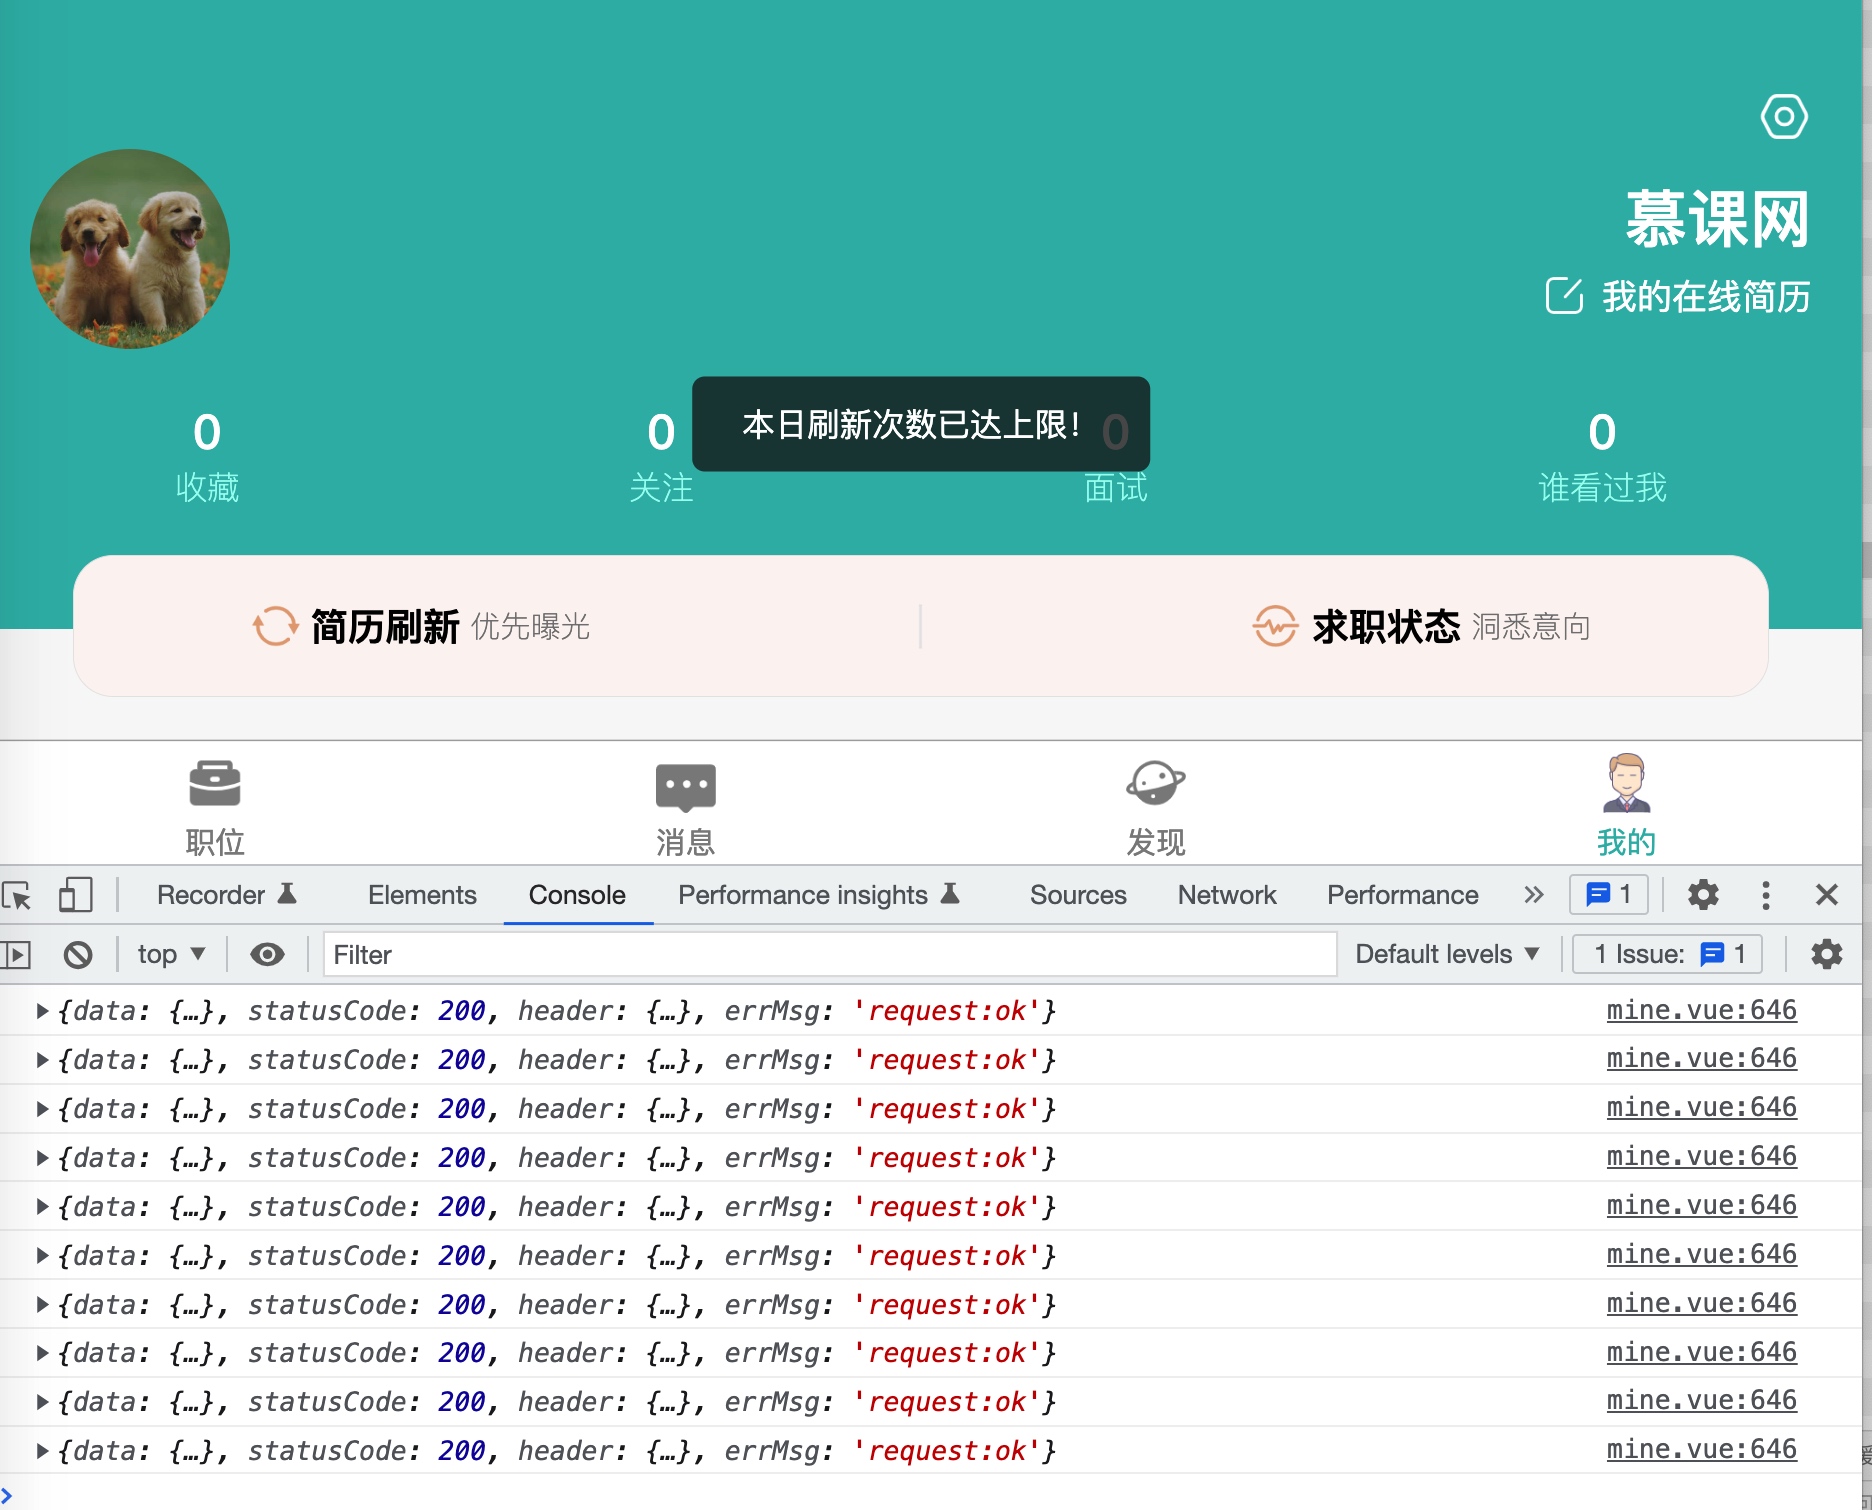Click the puppy avatar photo
The image size is (1872, 1510).
click(130, 249)
